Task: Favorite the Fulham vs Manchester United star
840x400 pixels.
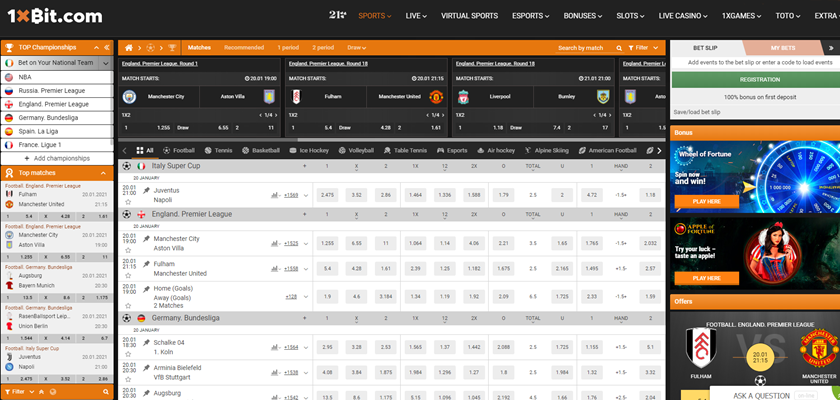Action: click(128, 275)
